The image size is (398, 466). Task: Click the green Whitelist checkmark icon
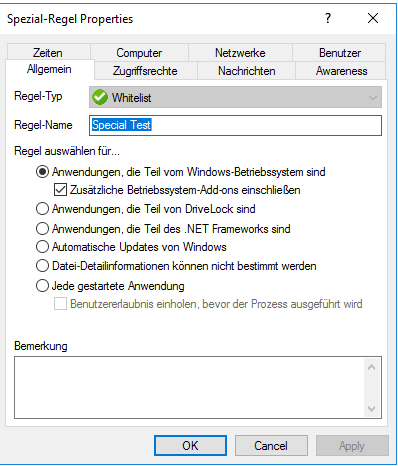(x=100, y=97)
